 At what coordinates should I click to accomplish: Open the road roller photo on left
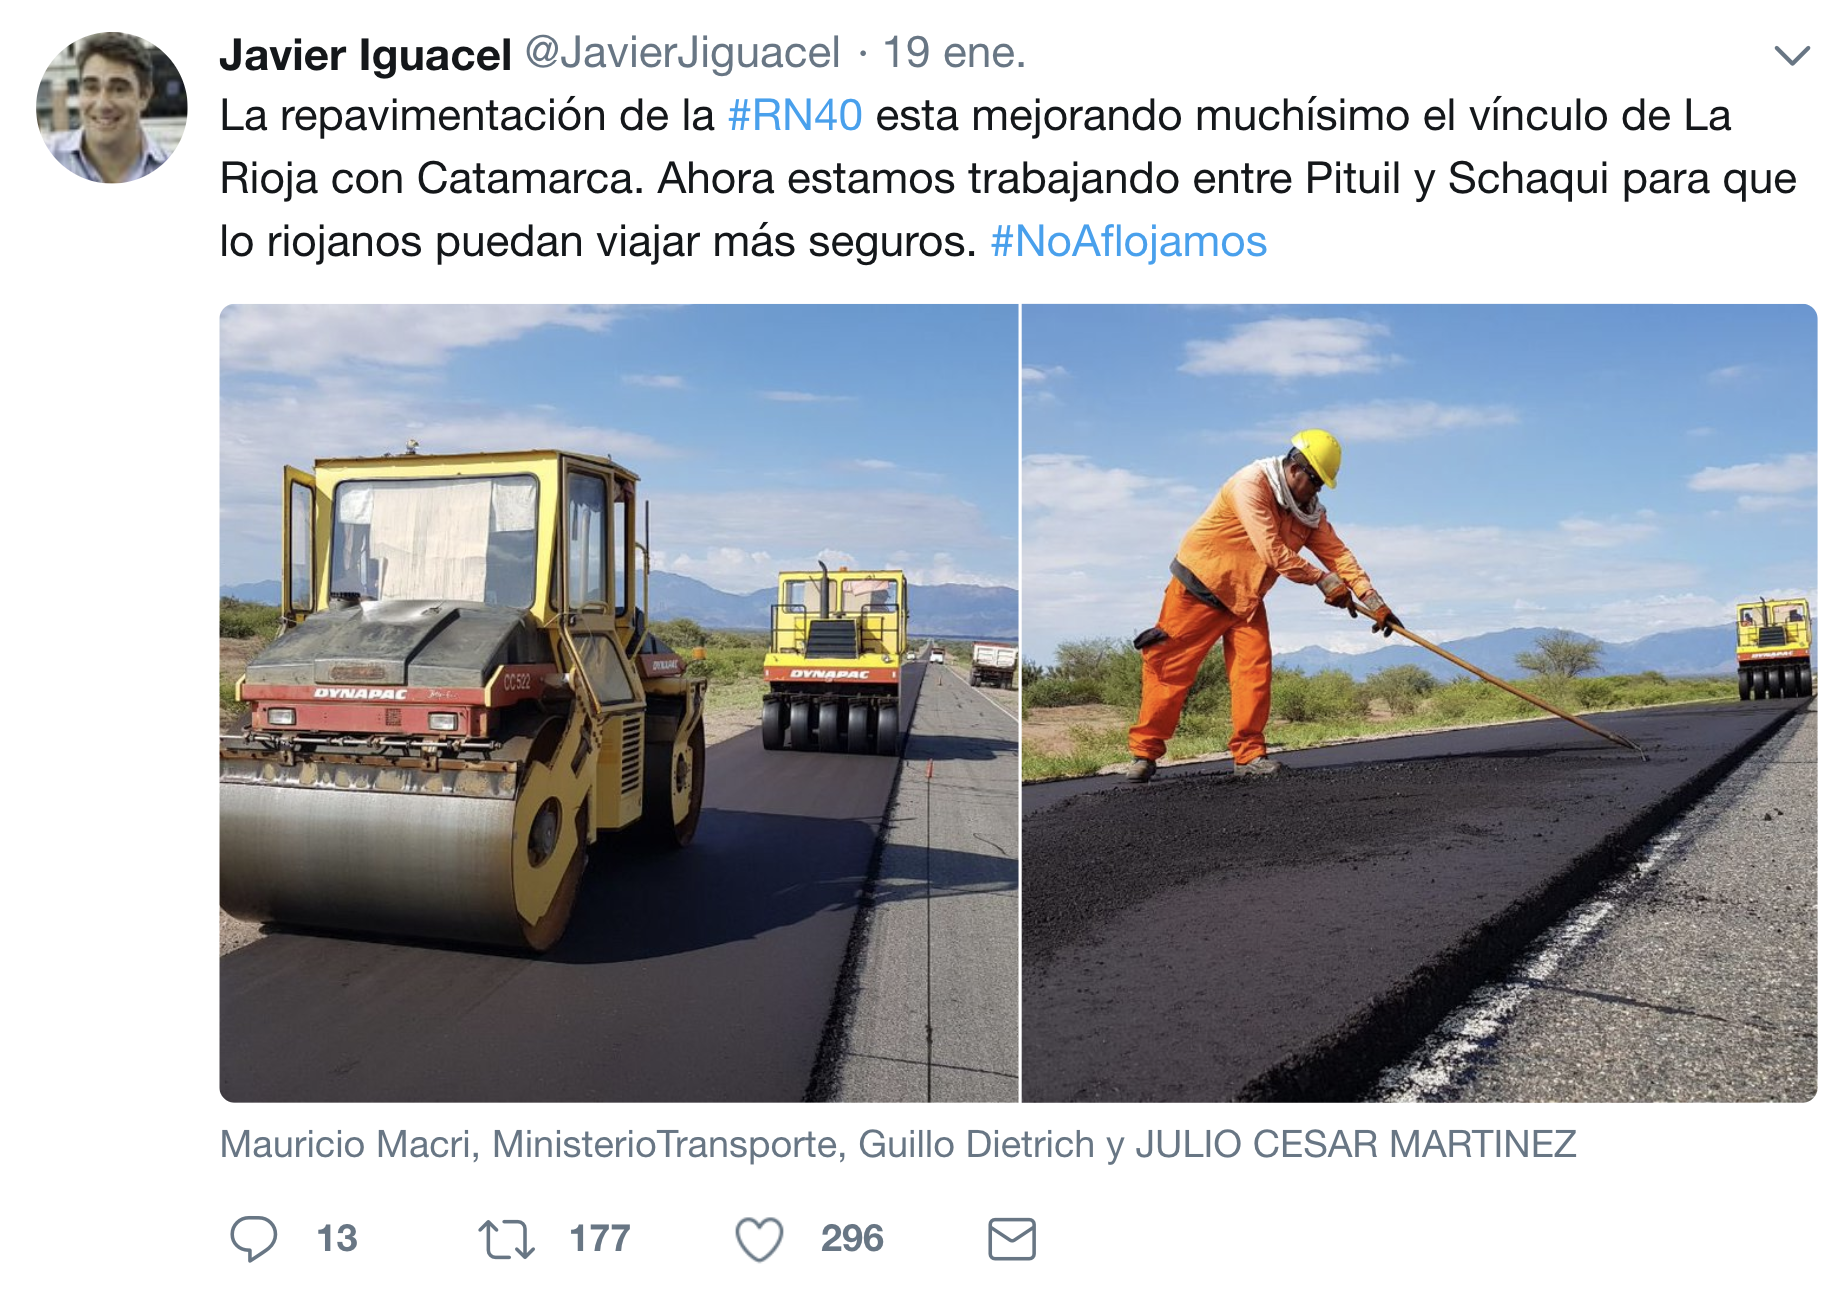(619, 703)
